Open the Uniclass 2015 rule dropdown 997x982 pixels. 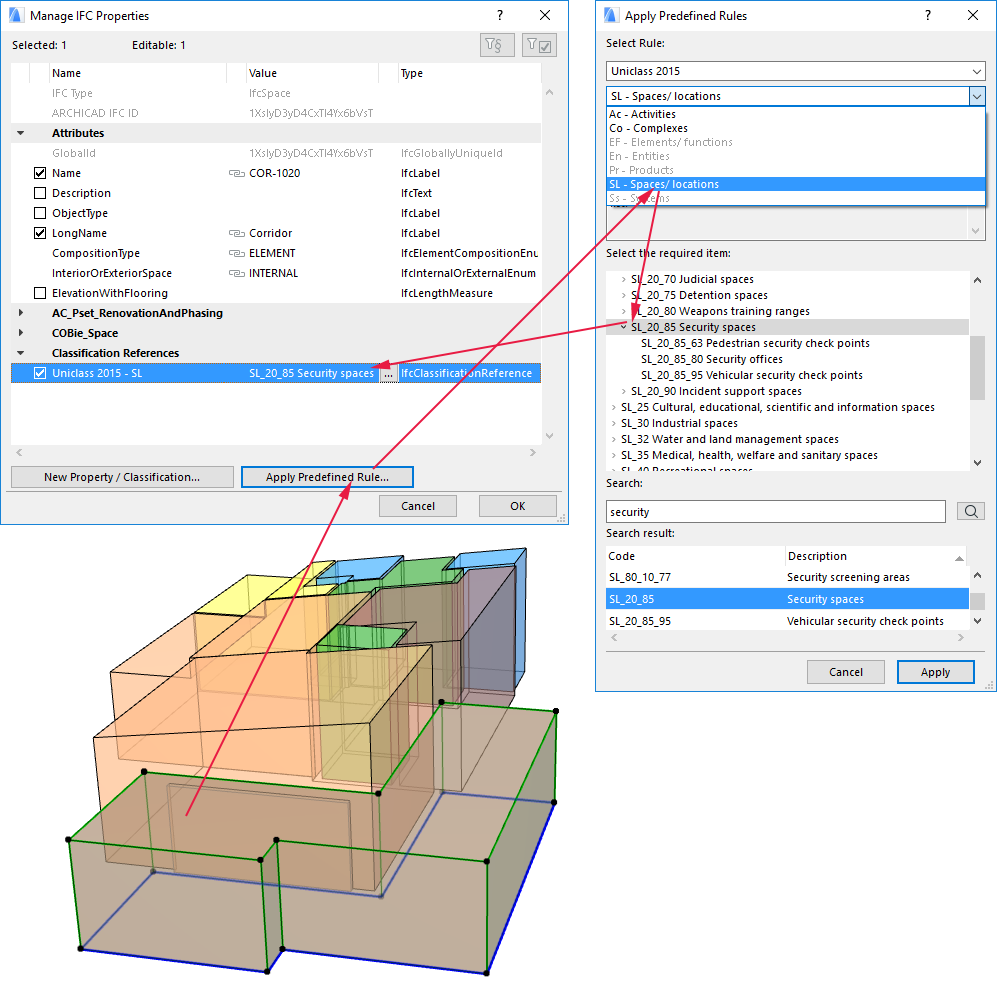pos(795,71)
